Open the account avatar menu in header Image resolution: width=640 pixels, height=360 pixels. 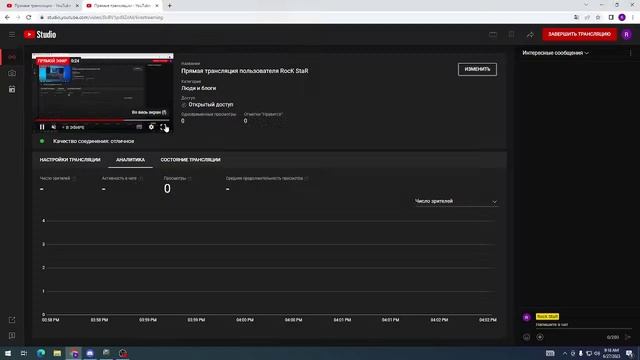point(627,35)
